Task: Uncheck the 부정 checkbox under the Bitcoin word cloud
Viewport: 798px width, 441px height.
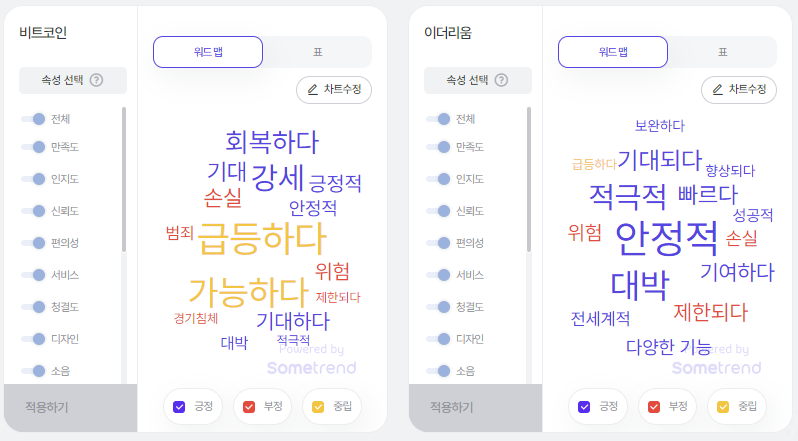Action: point(249,407)
